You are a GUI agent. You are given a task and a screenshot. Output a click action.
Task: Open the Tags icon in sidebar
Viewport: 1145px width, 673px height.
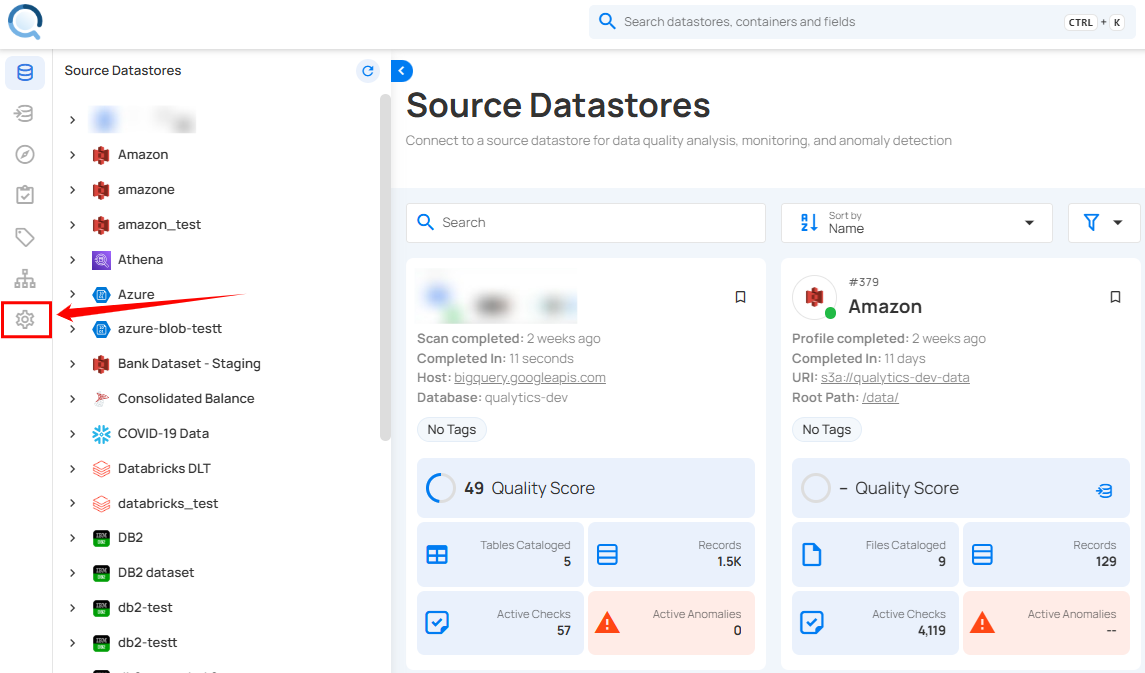tap(25, 237)
